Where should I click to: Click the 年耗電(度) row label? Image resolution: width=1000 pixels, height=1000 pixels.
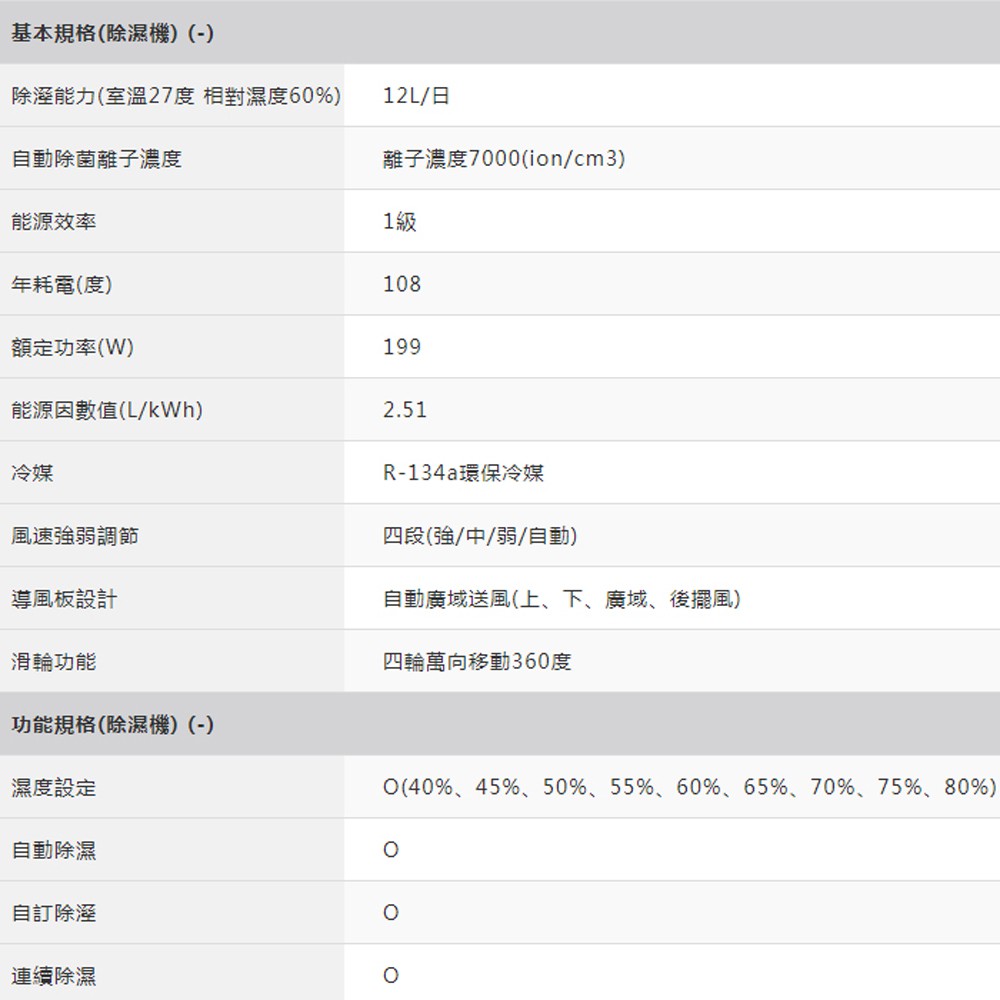62,285
